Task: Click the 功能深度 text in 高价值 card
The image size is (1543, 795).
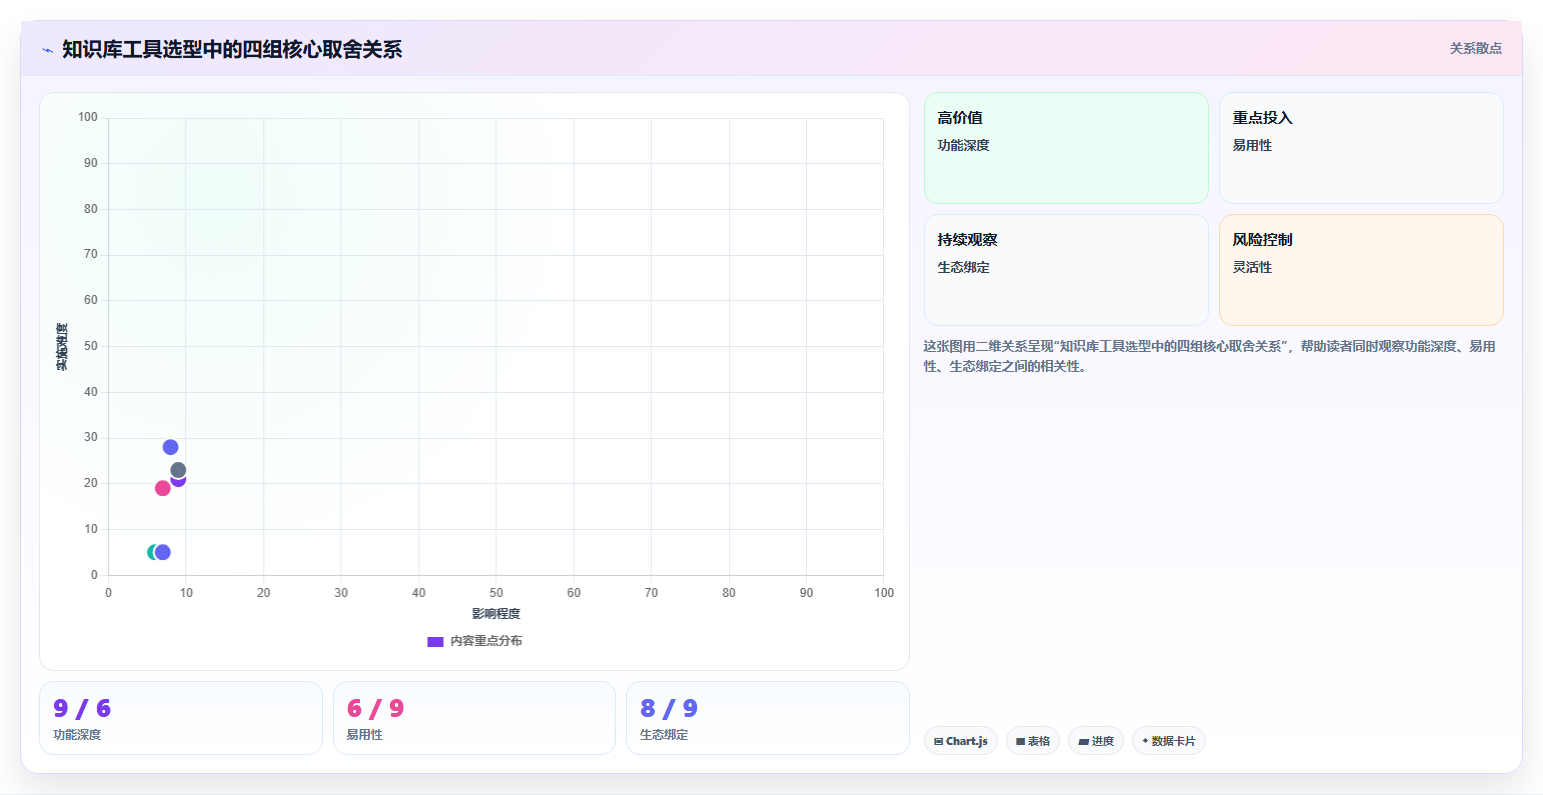Action: pos(963,145)
